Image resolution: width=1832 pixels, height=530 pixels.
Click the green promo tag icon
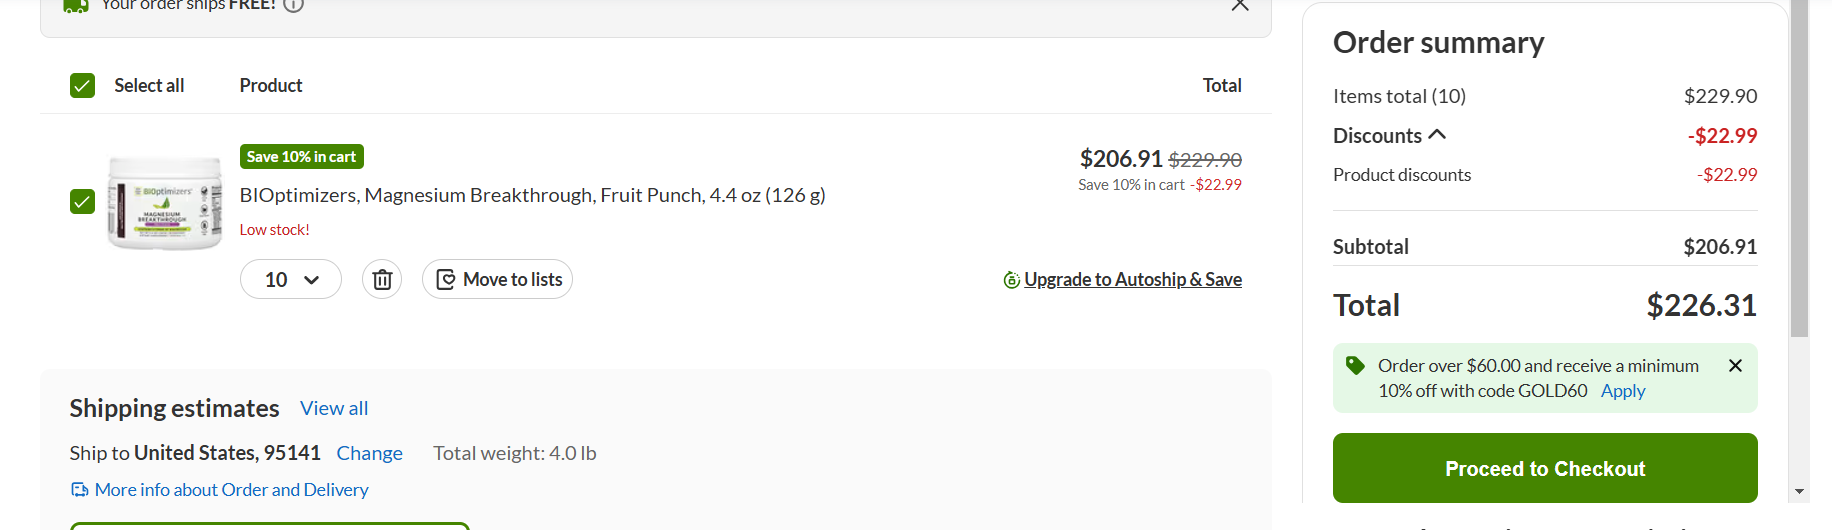point(1355,366)
